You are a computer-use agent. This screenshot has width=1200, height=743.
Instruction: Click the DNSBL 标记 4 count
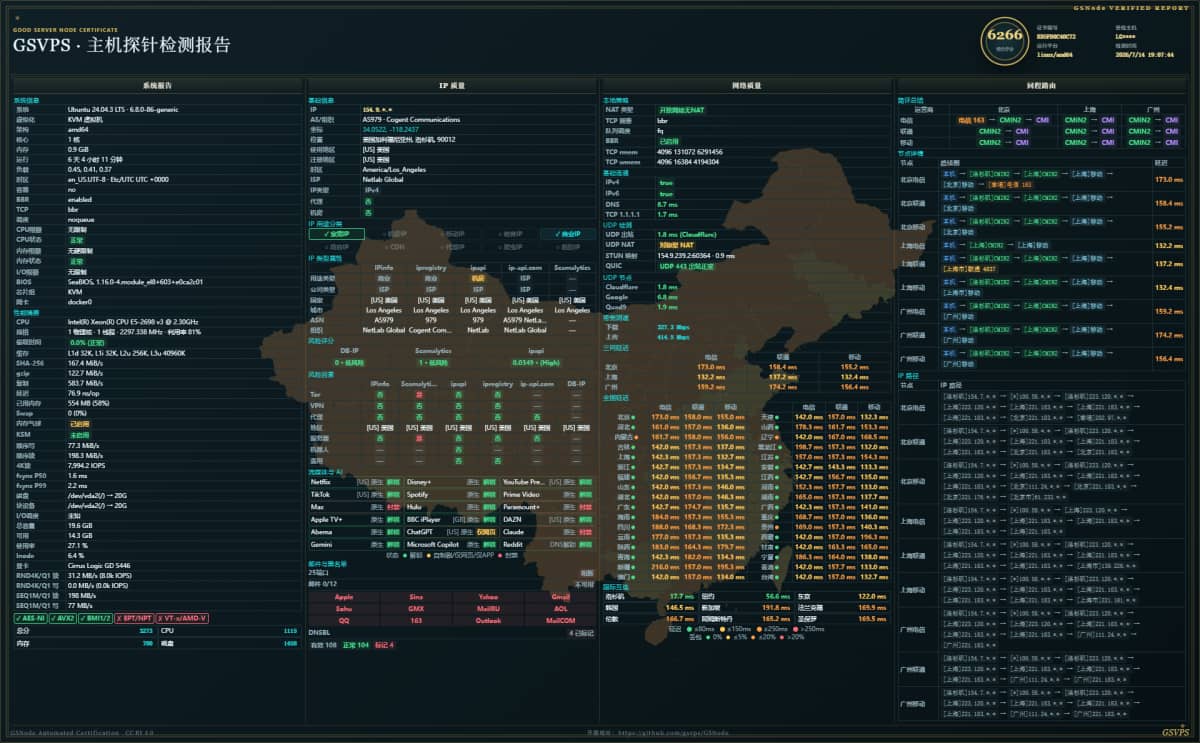pos(384,645)
